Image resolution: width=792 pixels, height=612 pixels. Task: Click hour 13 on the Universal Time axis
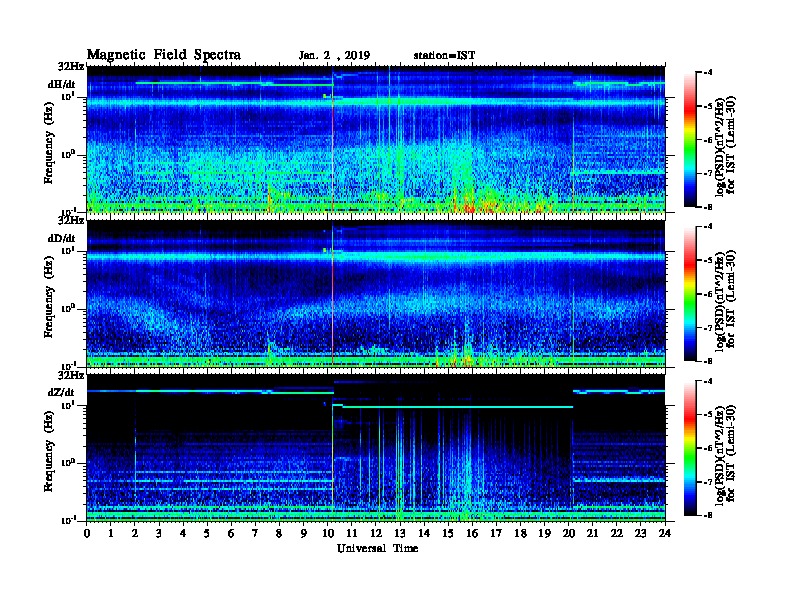point(400,533)
